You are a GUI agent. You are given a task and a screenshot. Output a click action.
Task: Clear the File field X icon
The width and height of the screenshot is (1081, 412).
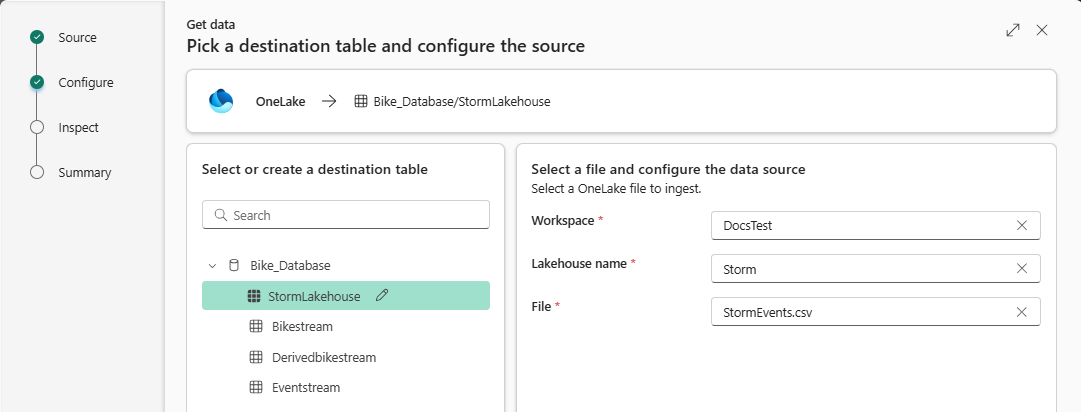click(1022, 312)
